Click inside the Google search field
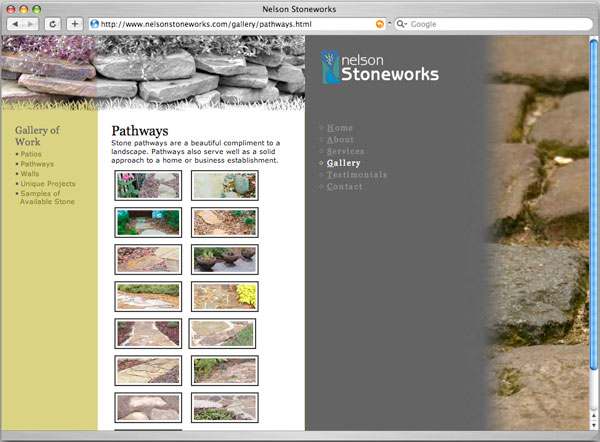 point(495,23)
